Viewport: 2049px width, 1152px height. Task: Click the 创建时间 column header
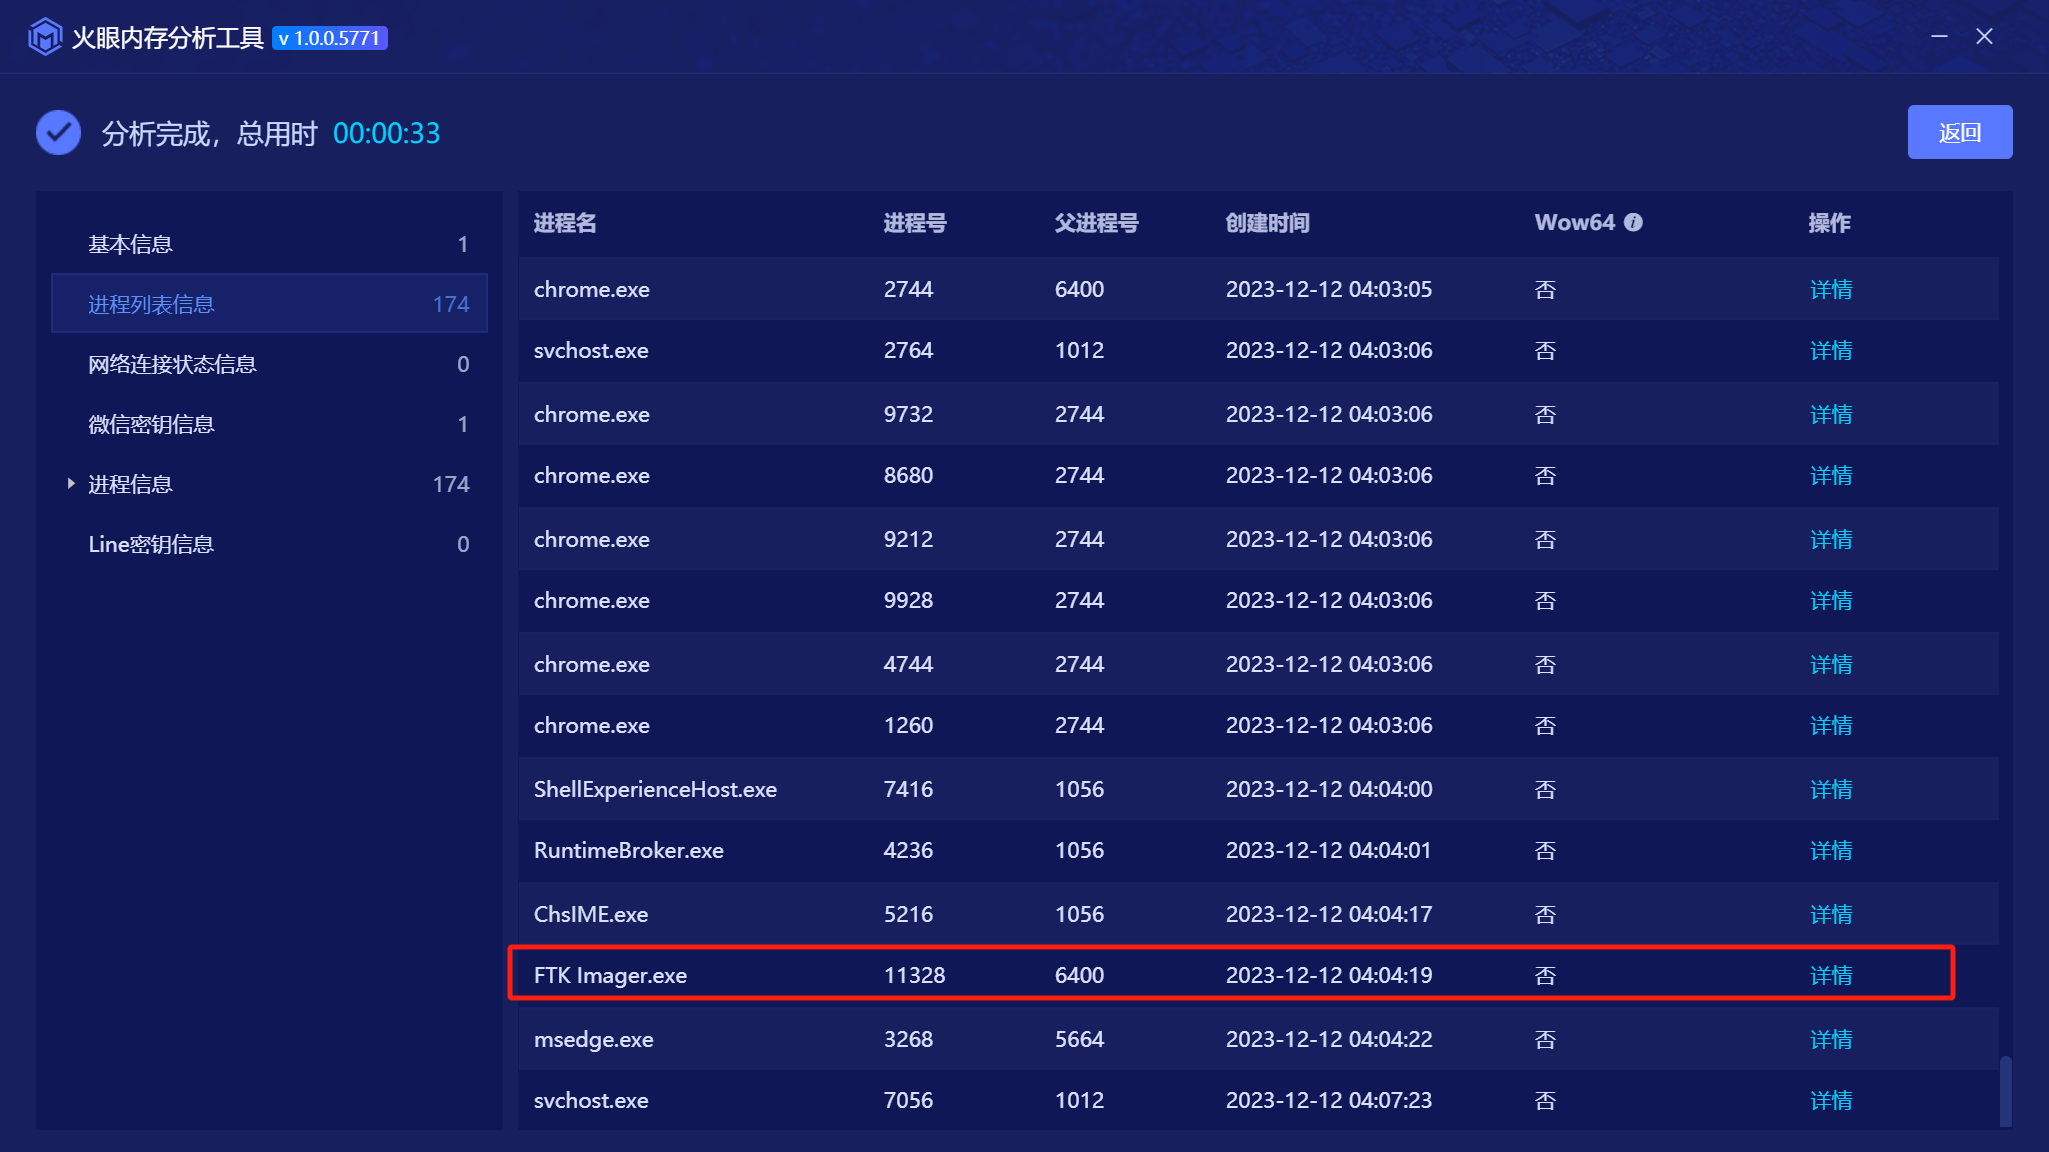click(1267, 223)
